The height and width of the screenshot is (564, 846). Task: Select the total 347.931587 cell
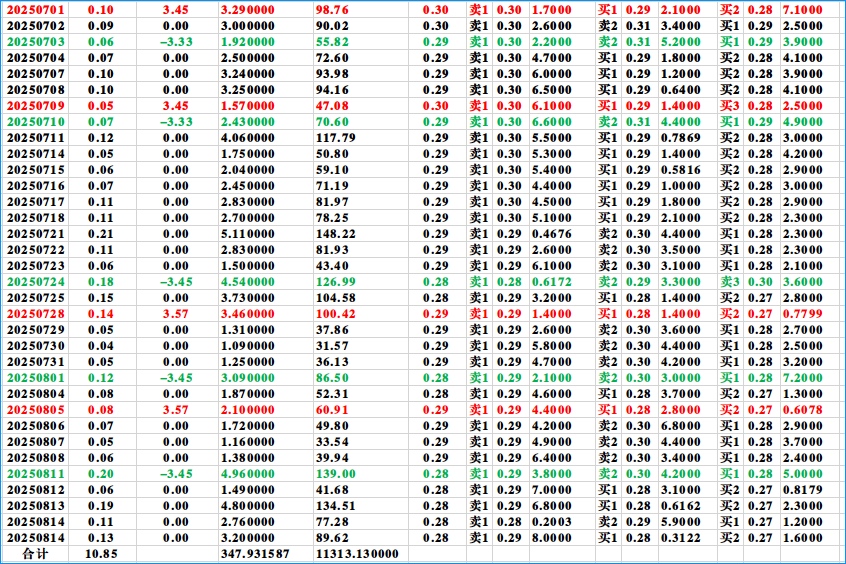point(255,554)
